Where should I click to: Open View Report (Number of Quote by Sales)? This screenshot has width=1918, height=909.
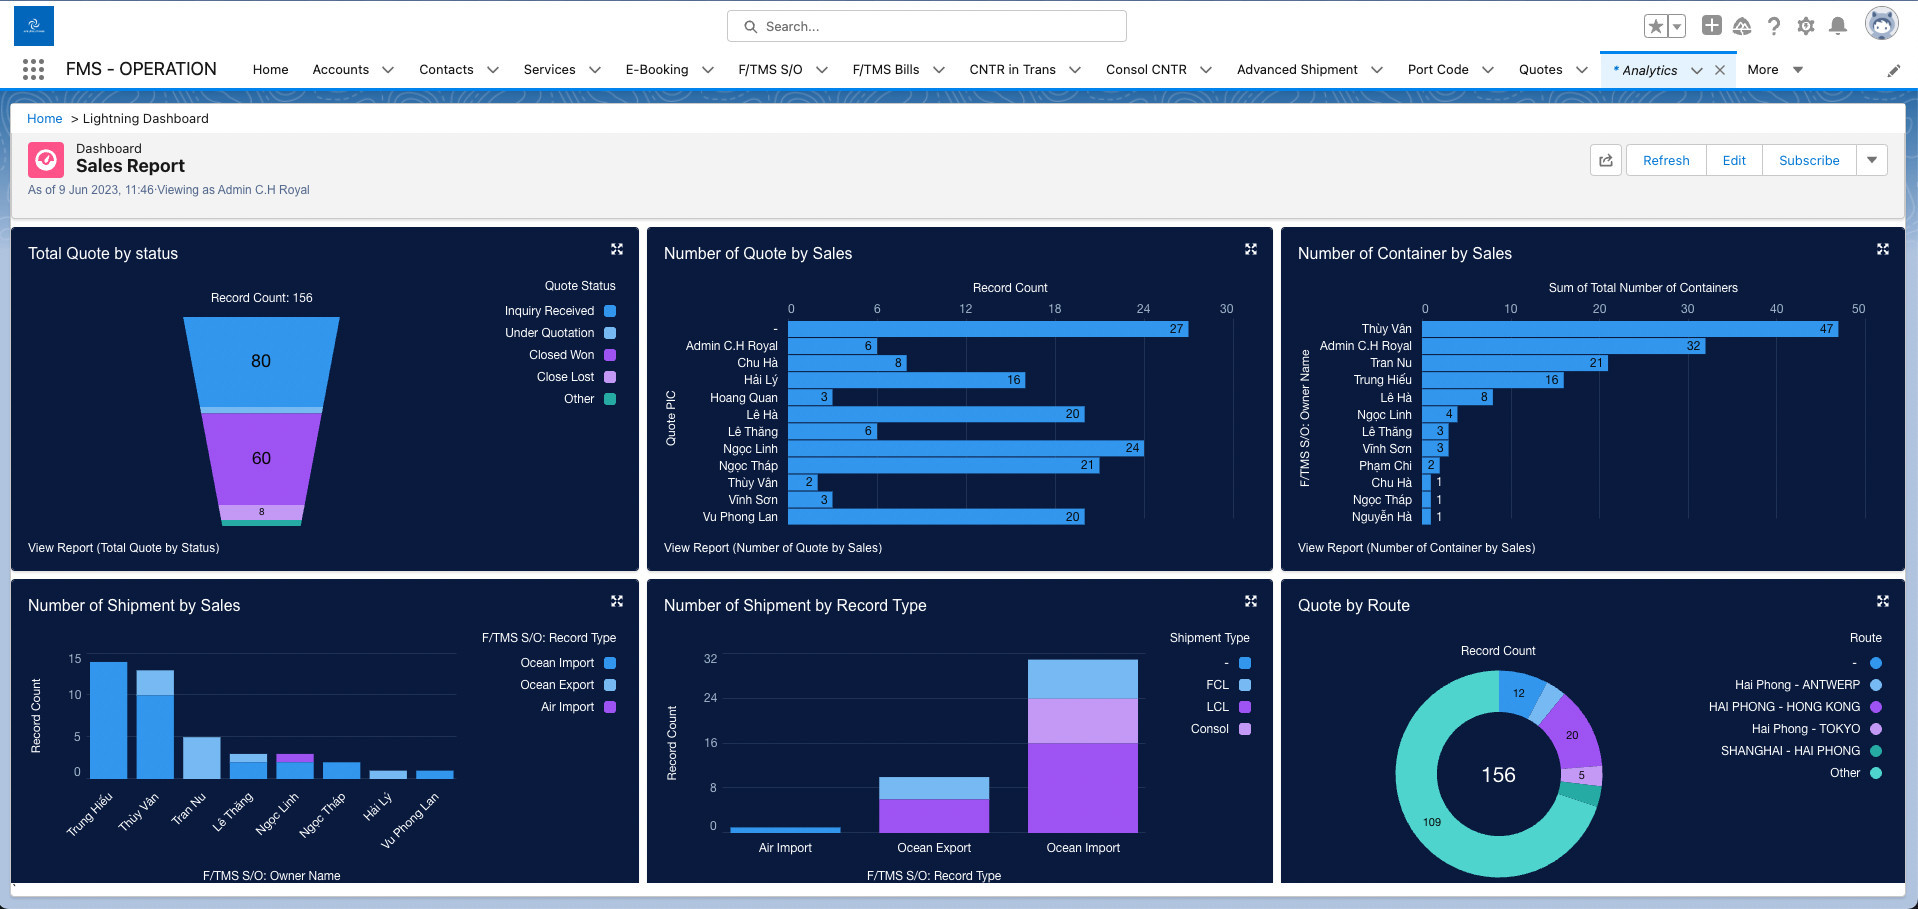pyautogui.click(x=773, y=548)
